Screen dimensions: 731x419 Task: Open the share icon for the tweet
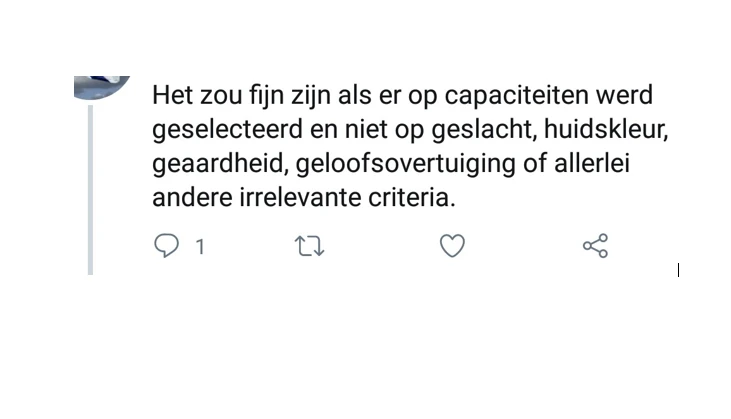point(595,246)
